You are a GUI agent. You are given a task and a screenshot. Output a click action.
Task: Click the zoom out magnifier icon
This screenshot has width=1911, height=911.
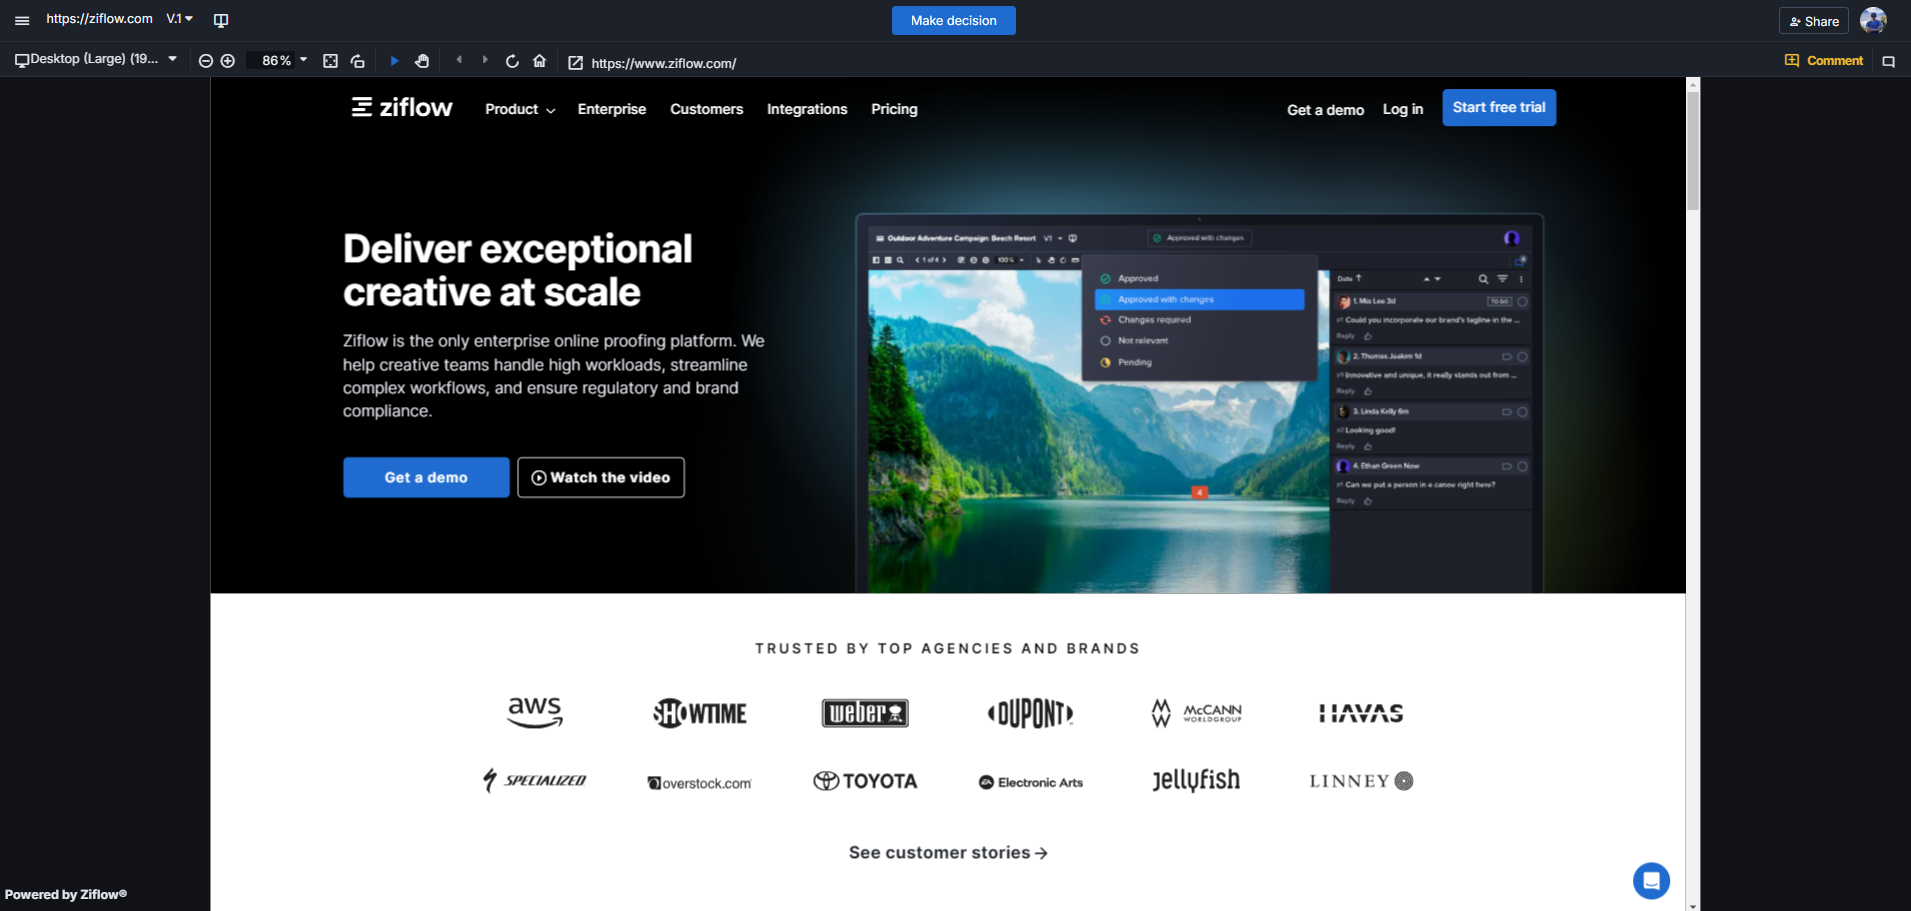pyautogui.click(x=206, y=61)
